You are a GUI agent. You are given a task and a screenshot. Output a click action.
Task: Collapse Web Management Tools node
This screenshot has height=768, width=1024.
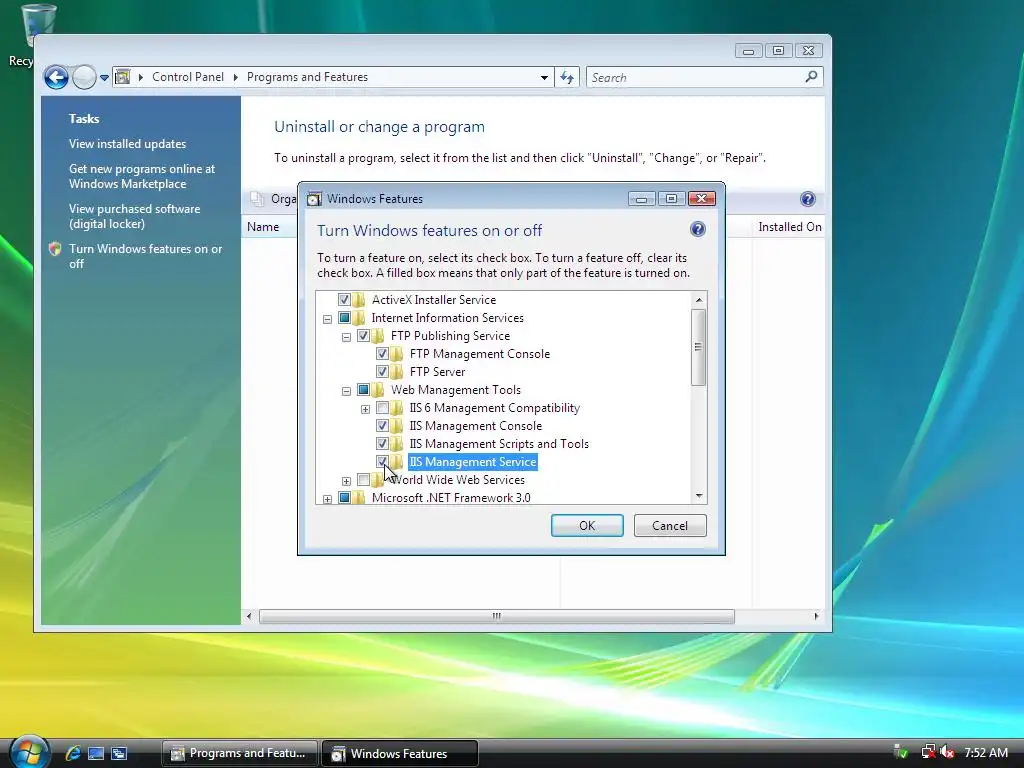346,391
